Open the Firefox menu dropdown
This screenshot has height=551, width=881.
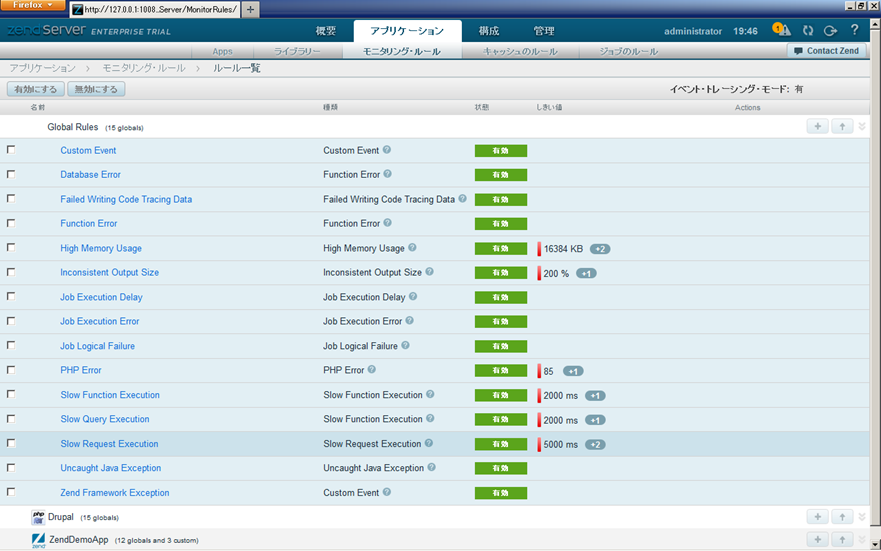click(x=33, y=6)
